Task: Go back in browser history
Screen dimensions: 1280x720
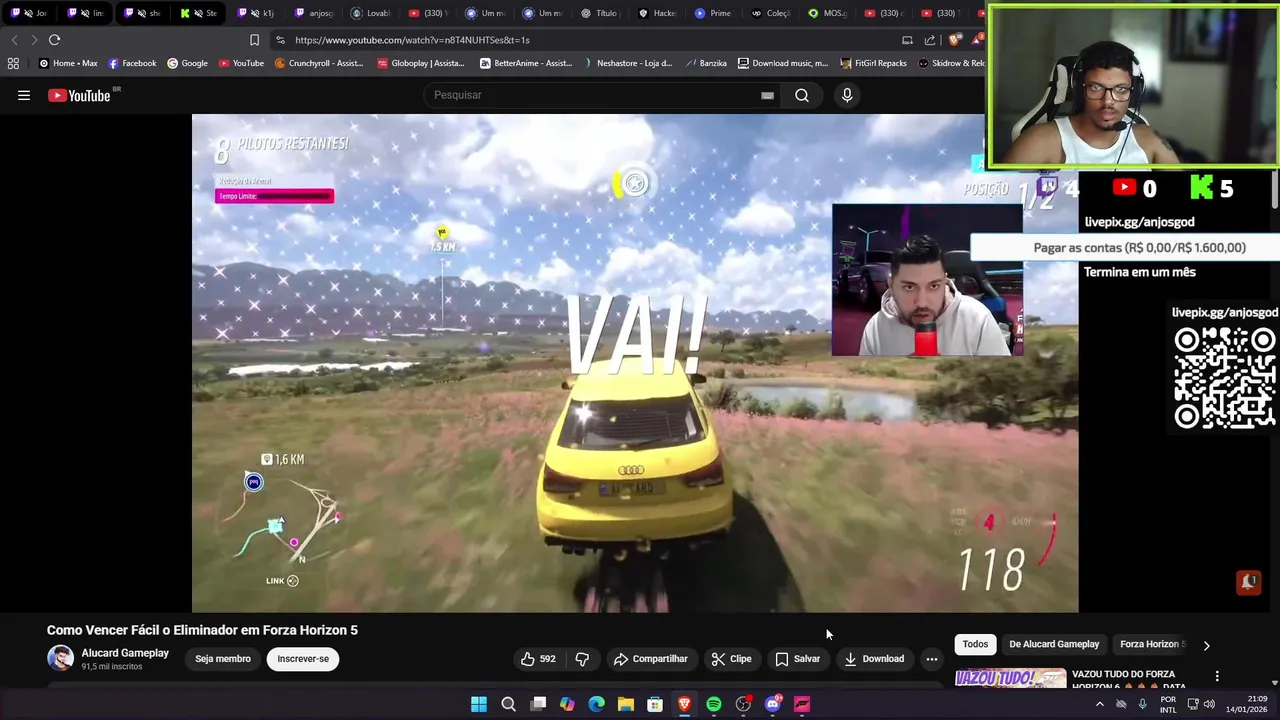Action: click(14, 40)
